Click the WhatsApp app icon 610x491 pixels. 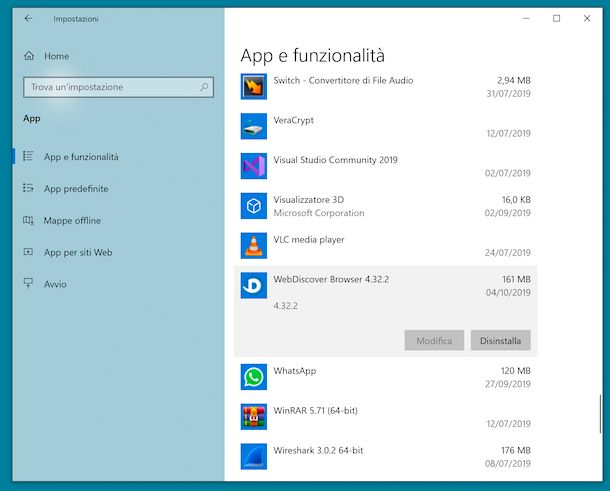(254, 377)
